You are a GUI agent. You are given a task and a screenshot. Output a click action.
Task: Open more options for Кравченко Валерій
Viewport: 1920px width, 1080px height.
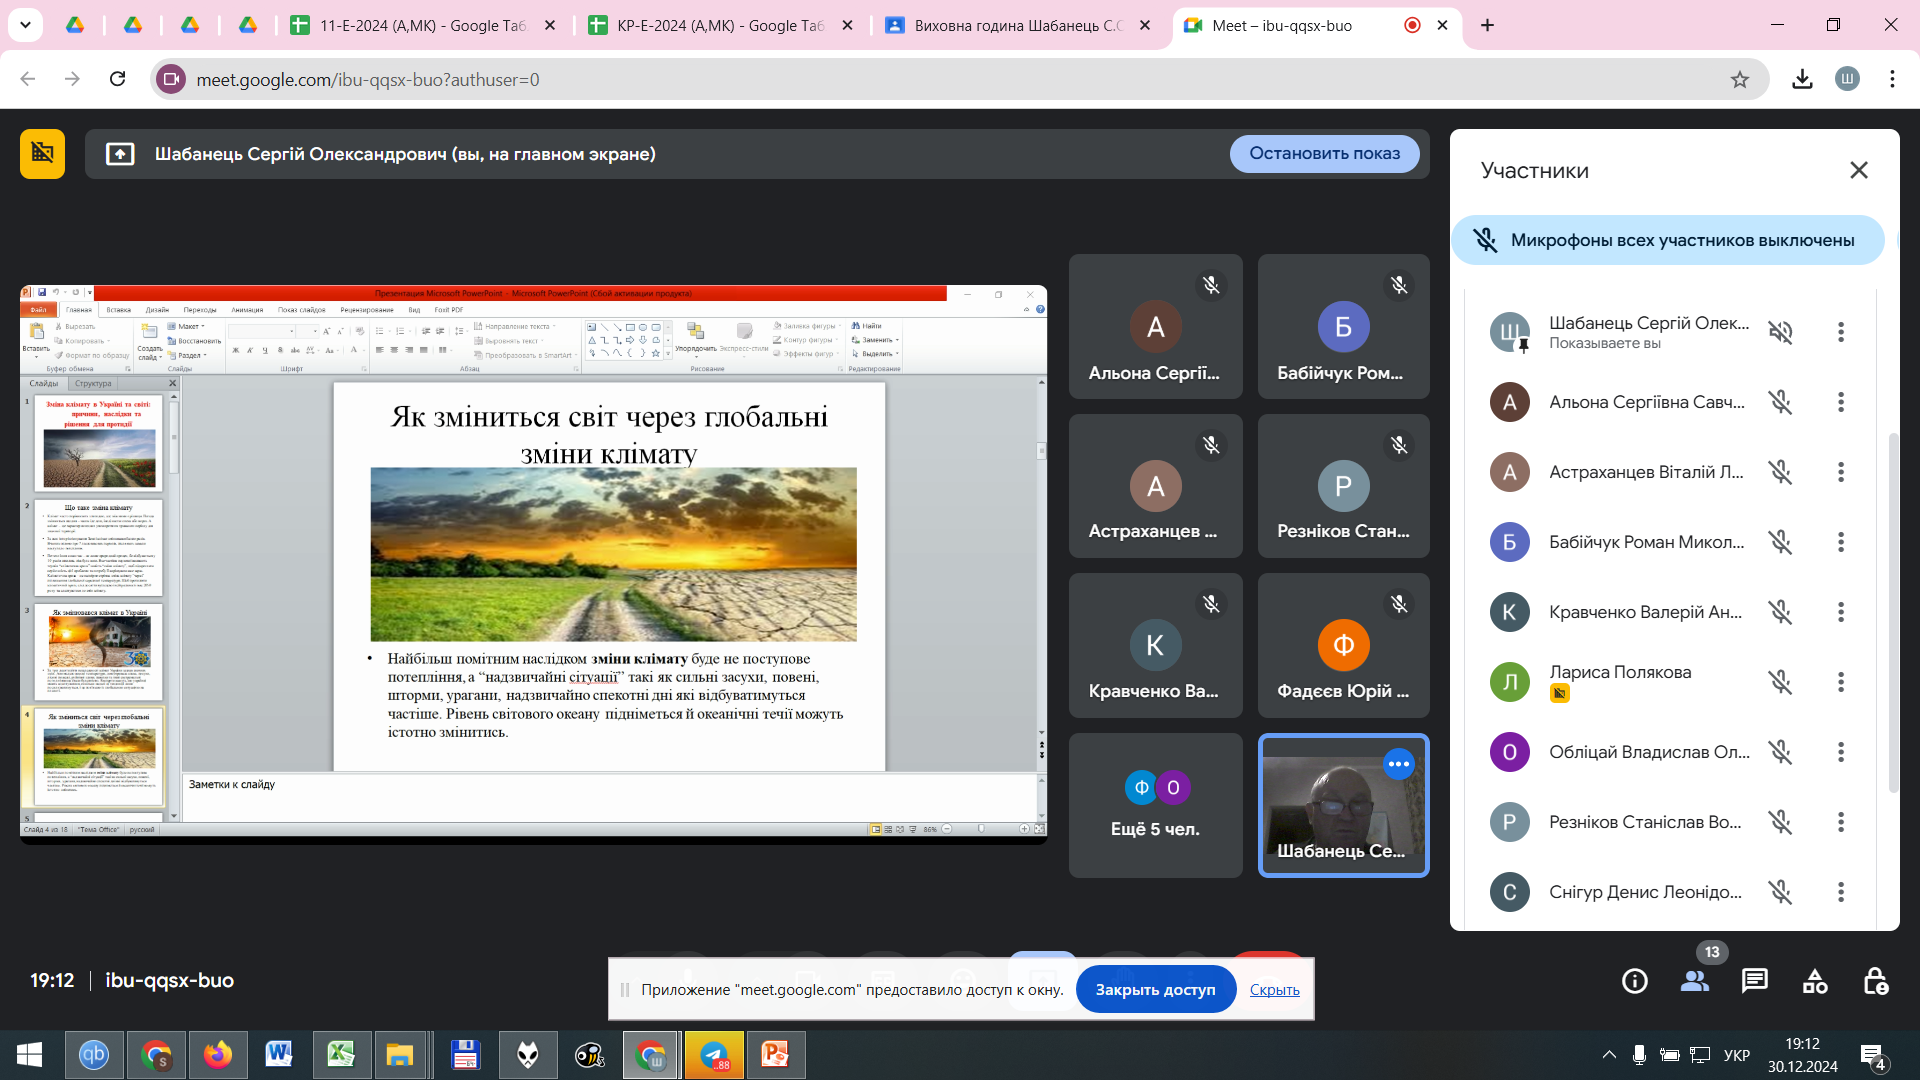(x=1840, y=612)
